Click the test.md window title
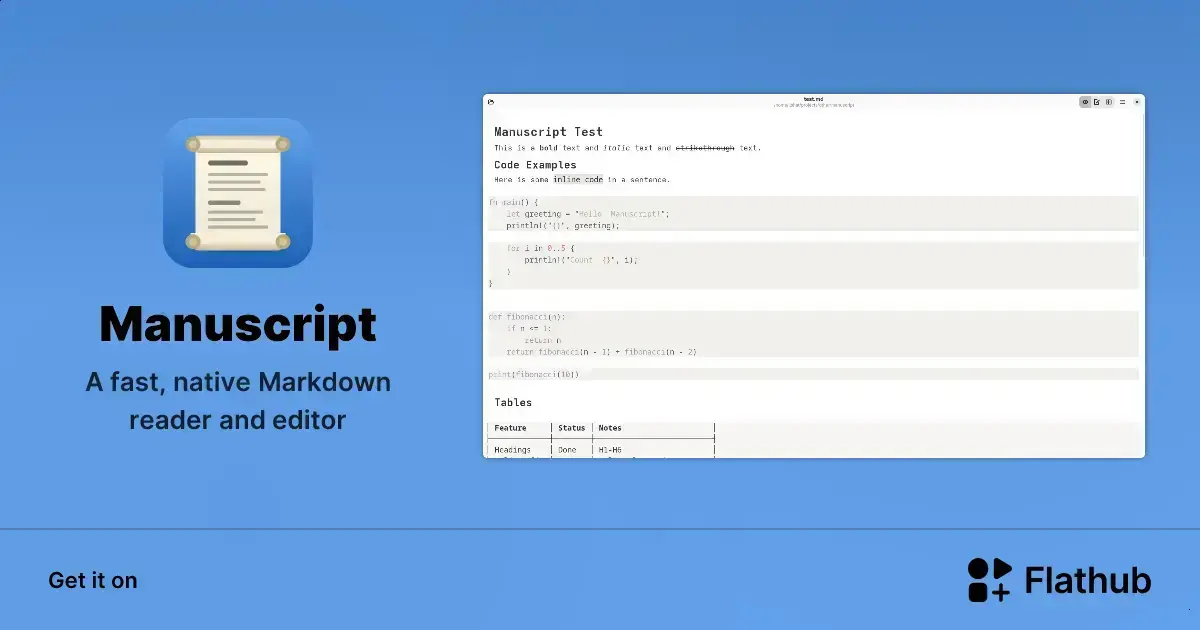Screen dimensions: 1200x630 point(813,99)
